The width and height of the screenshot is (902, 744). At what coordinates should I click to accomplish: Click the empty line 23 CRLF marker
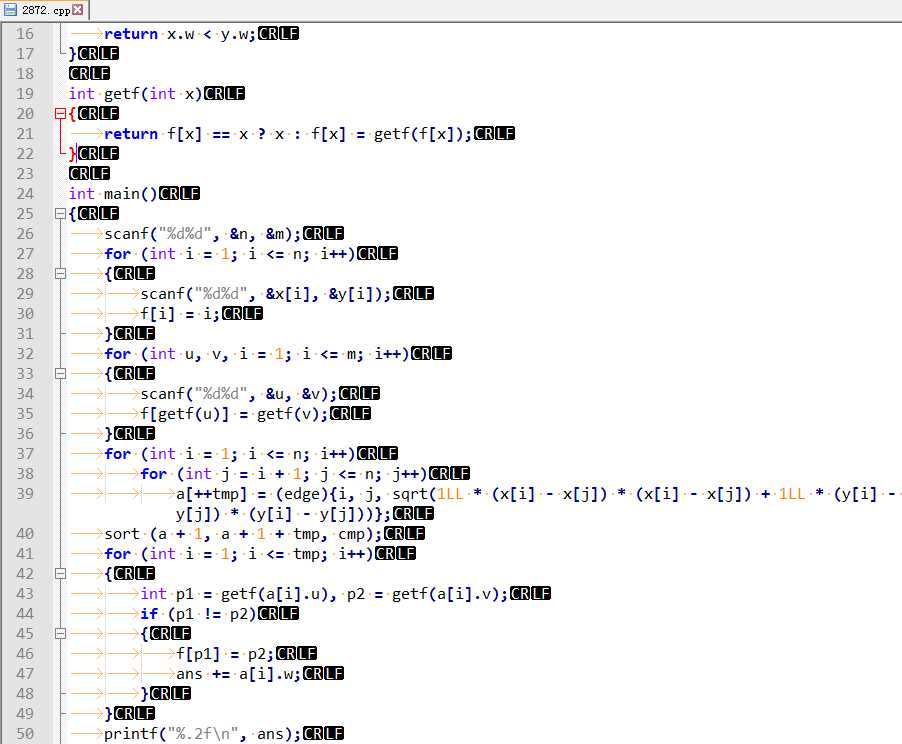(89, 174)
